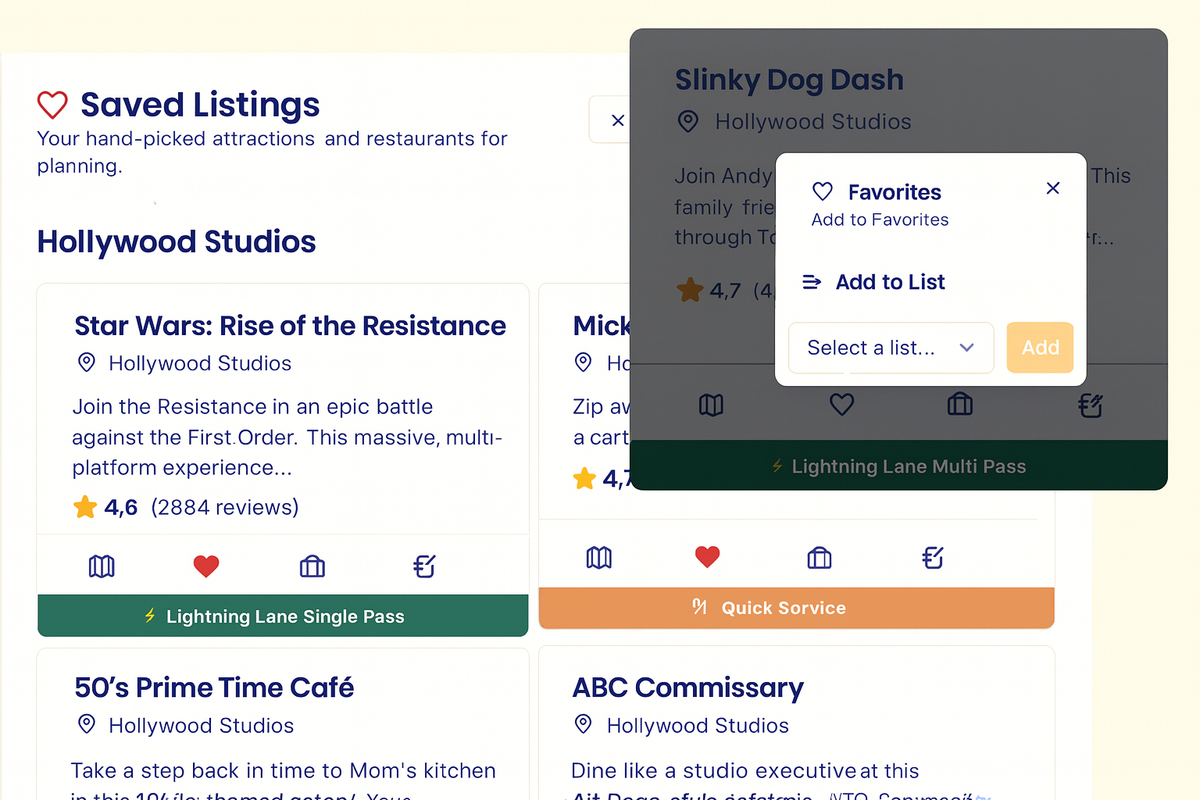This screenshot has width=1200, height=800.
Task: Click suitcase icon on Slinky Dog Dash card
Action: [x=960, y=404]
